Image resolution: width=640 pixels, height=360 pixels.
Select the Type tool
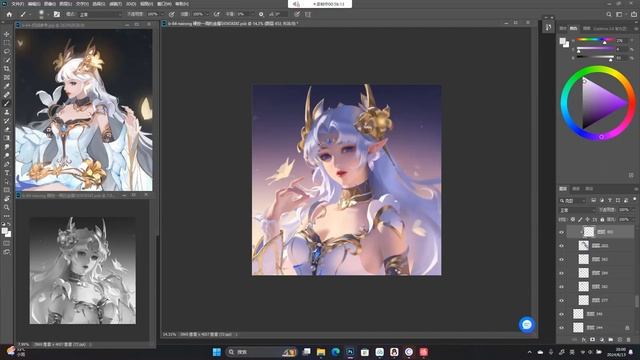pos(7,173)
